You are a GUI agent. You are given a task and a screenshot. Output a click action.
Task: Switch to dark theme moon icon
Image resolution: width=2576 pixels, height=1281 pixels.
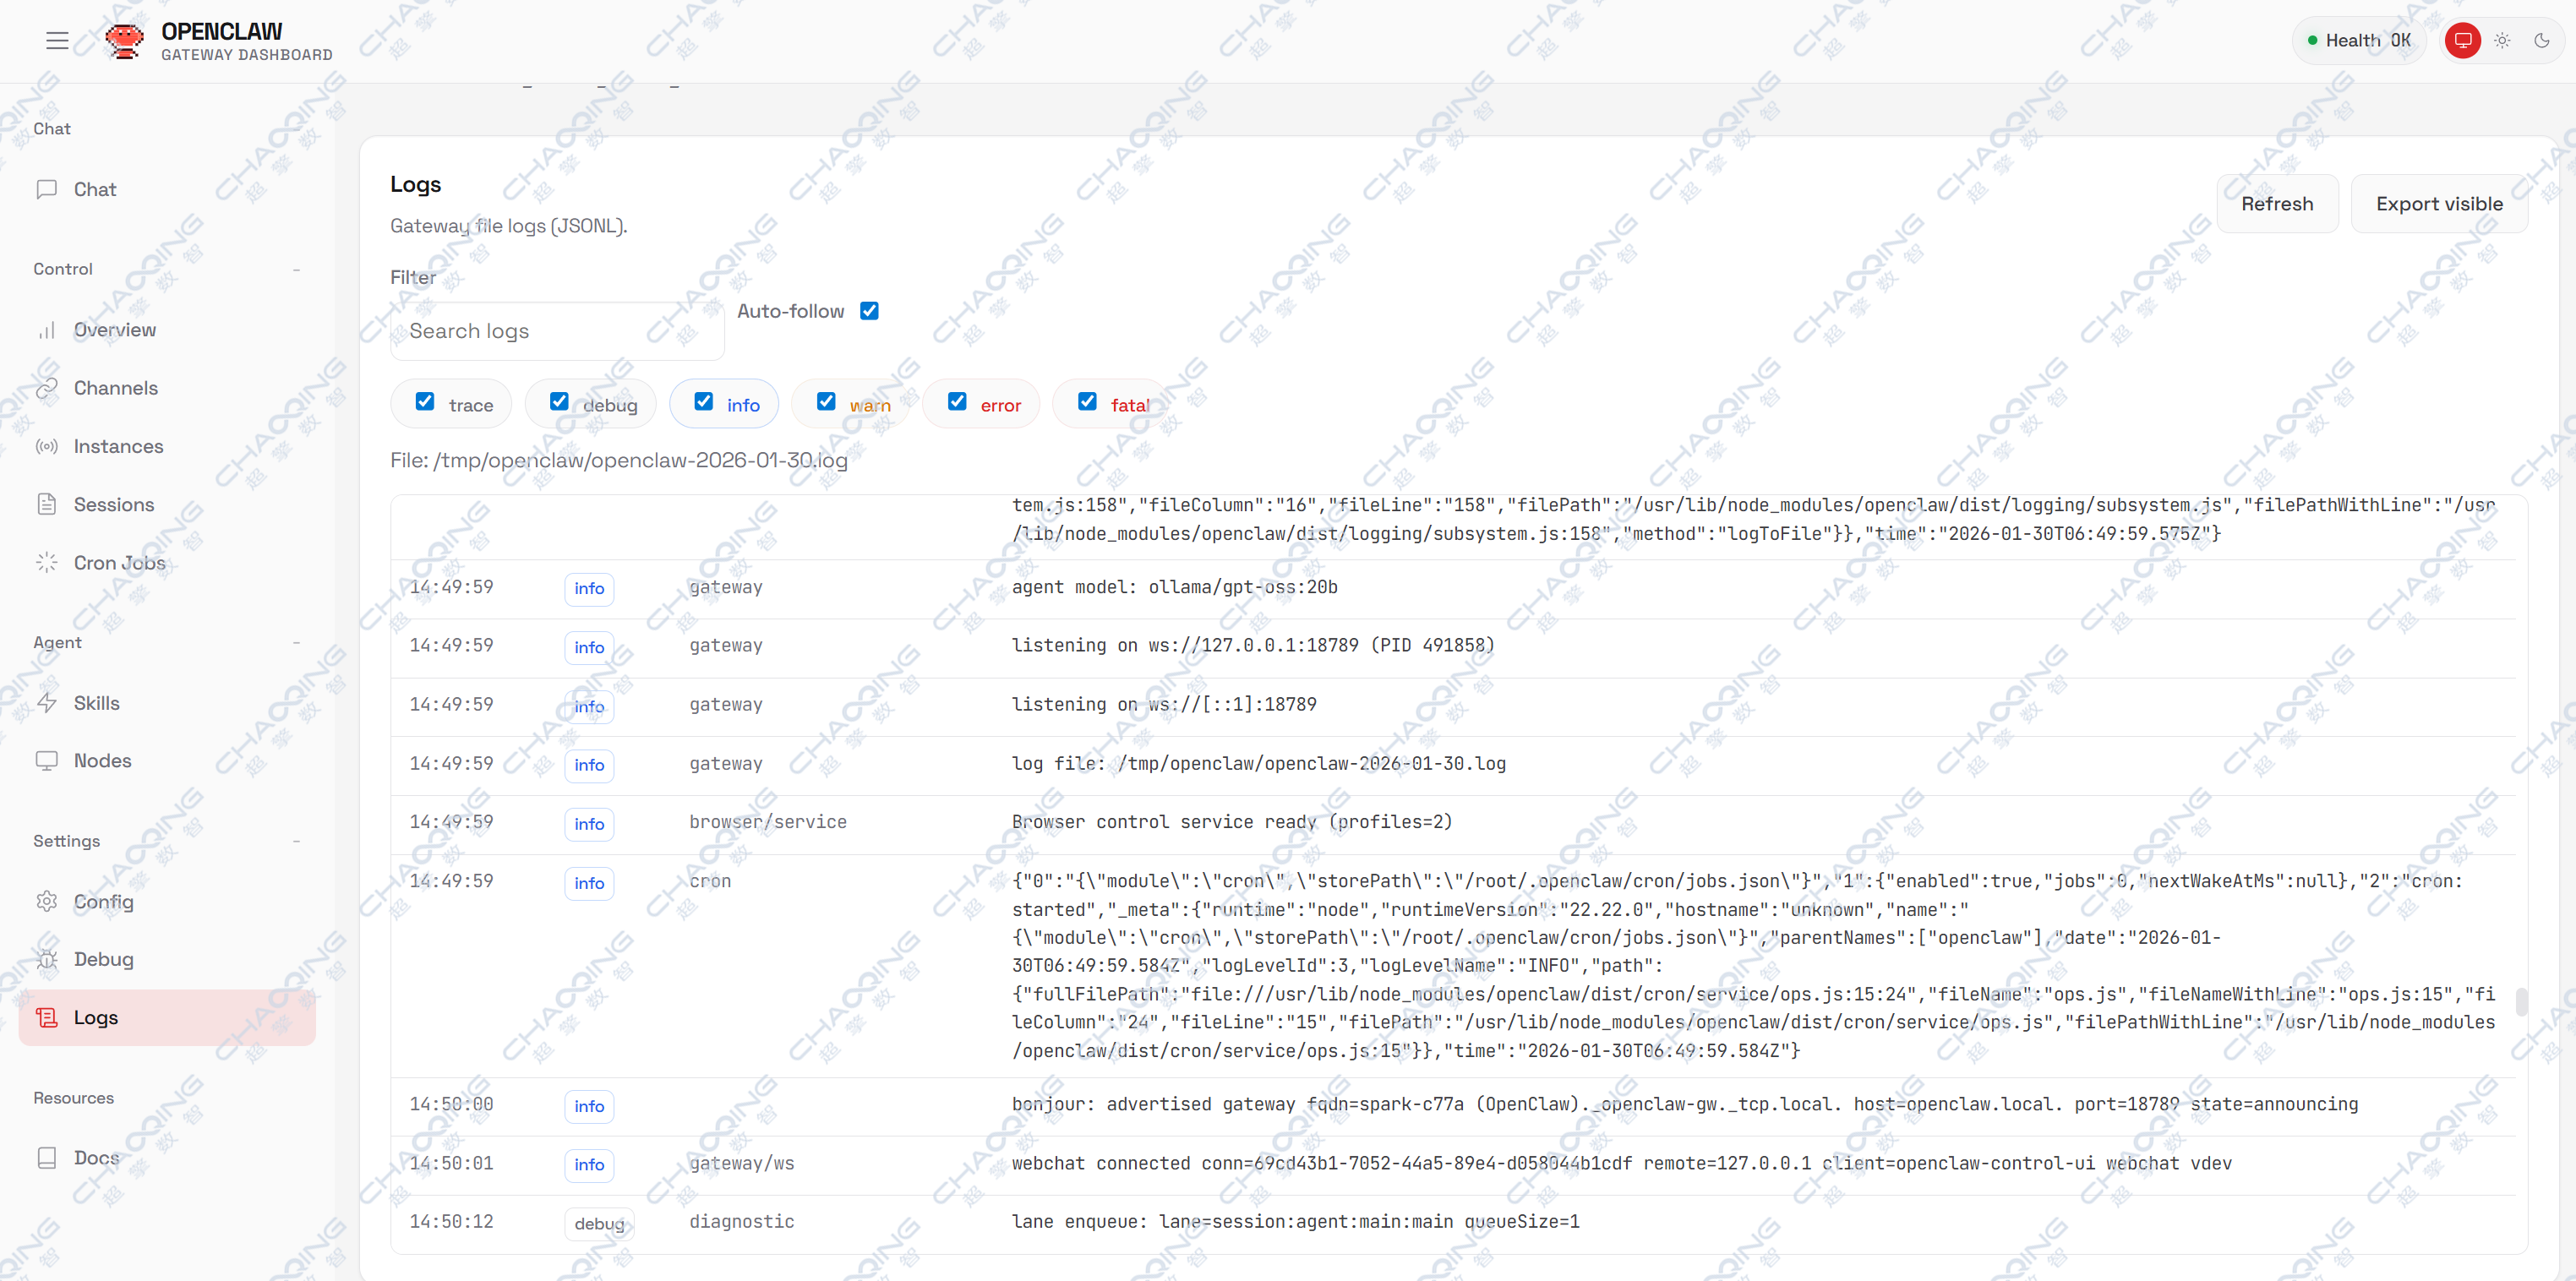click(x=2542, y=41)
